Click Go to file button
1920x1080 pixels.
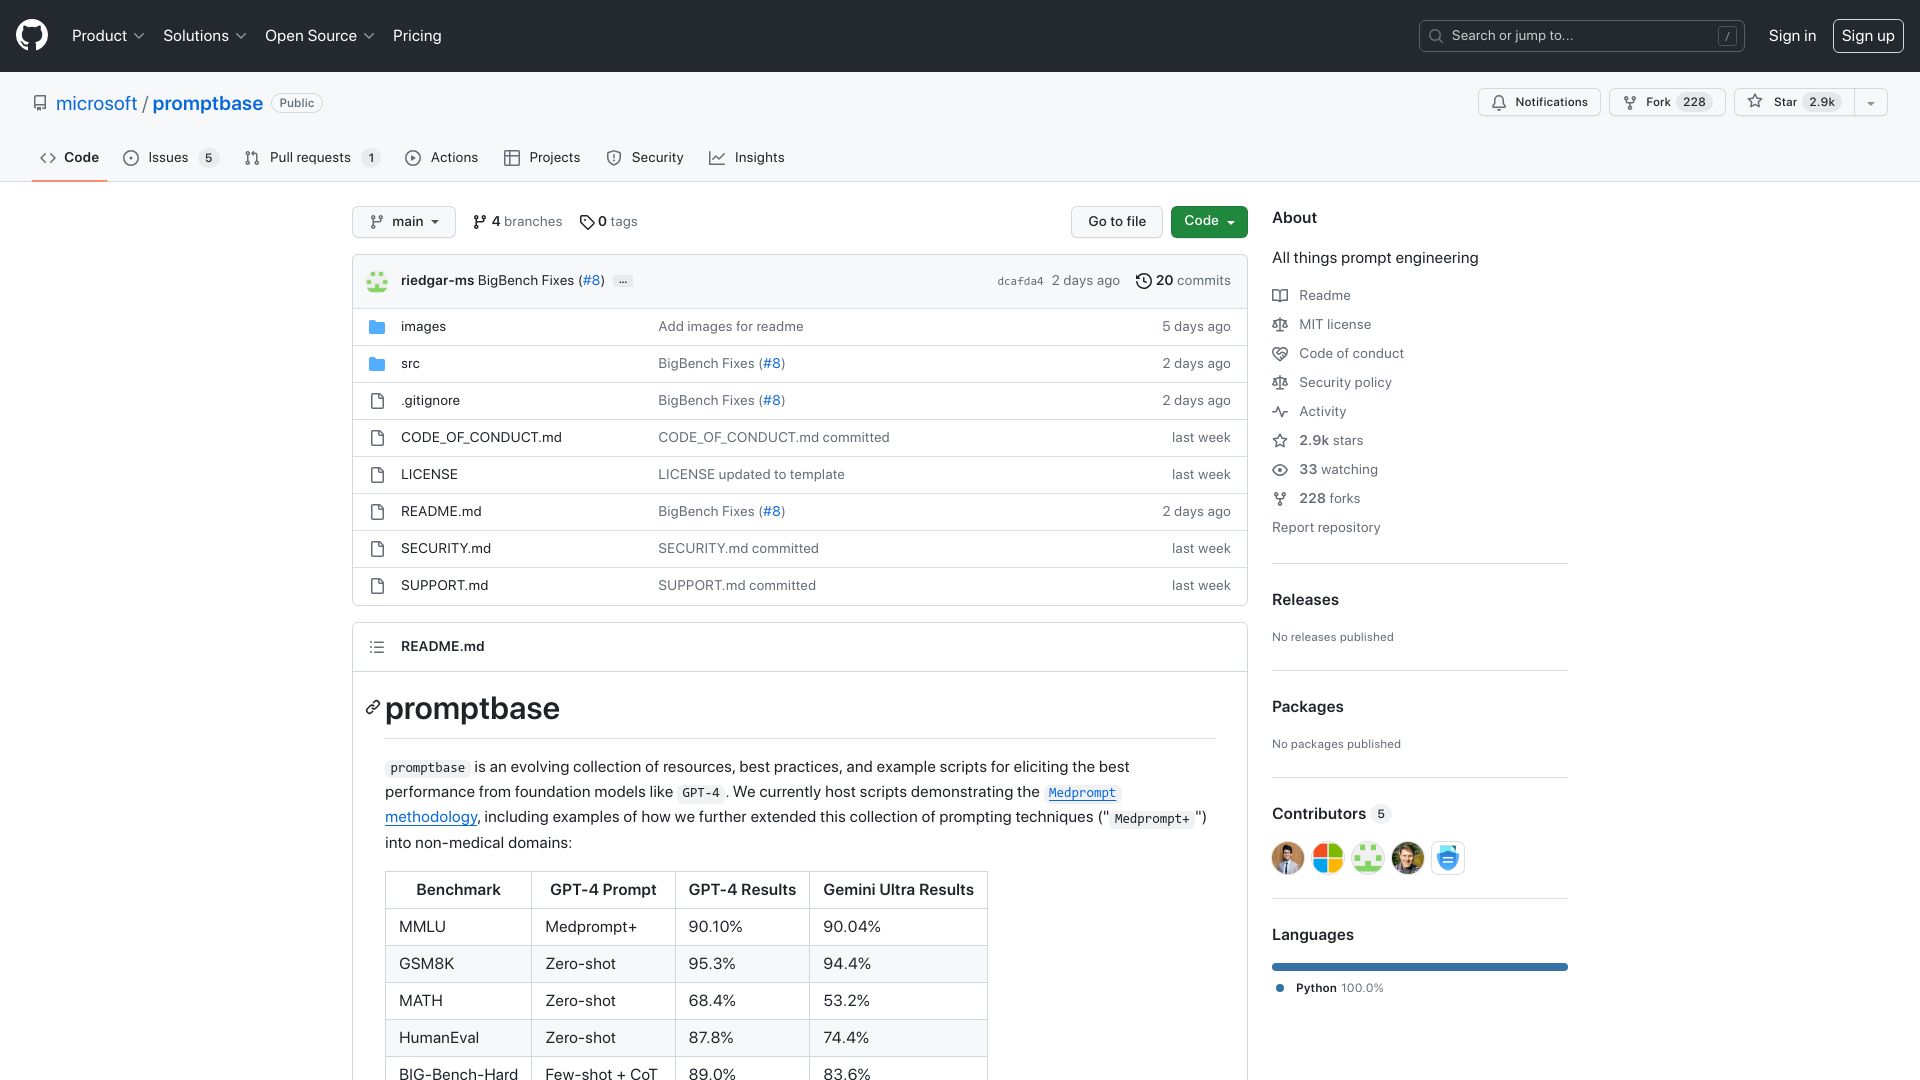tap(1117, 222)
